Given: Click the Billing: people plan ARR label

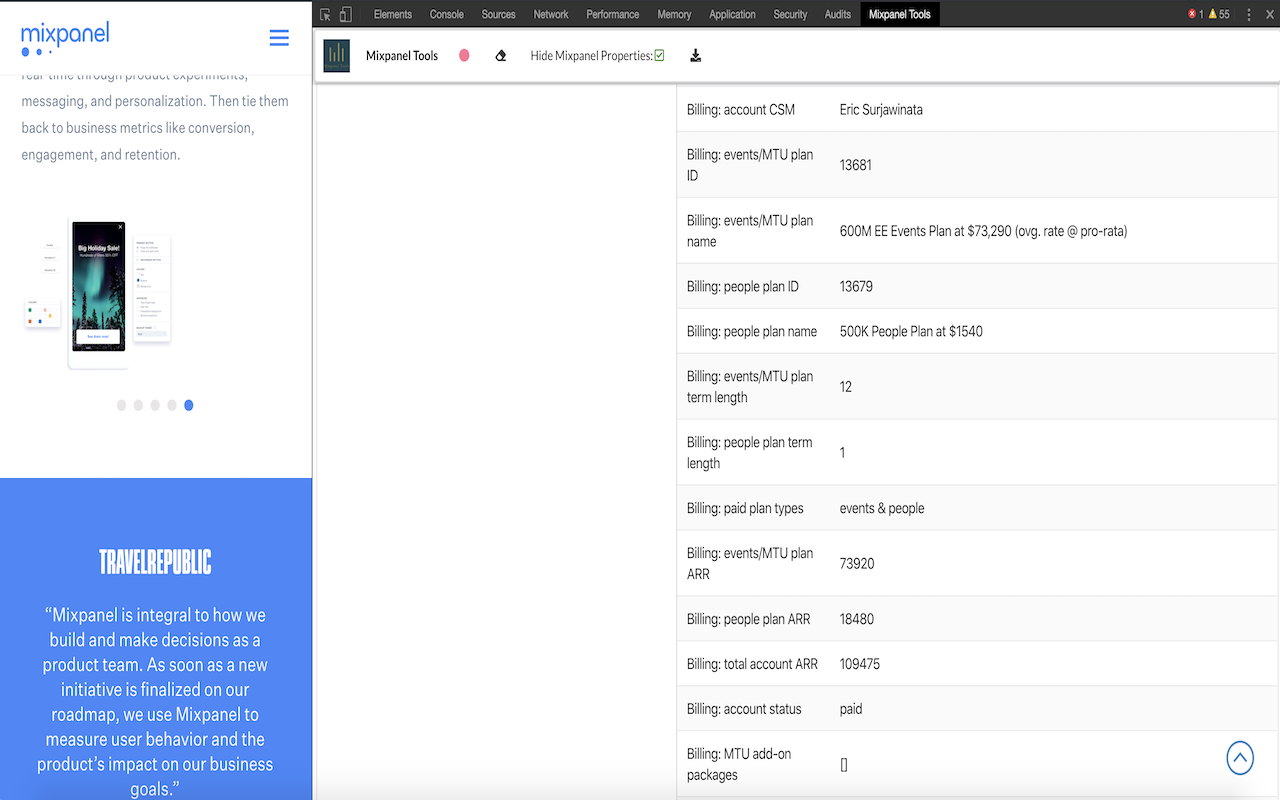Looking at the screenshot, I should [x=749, y=619].
